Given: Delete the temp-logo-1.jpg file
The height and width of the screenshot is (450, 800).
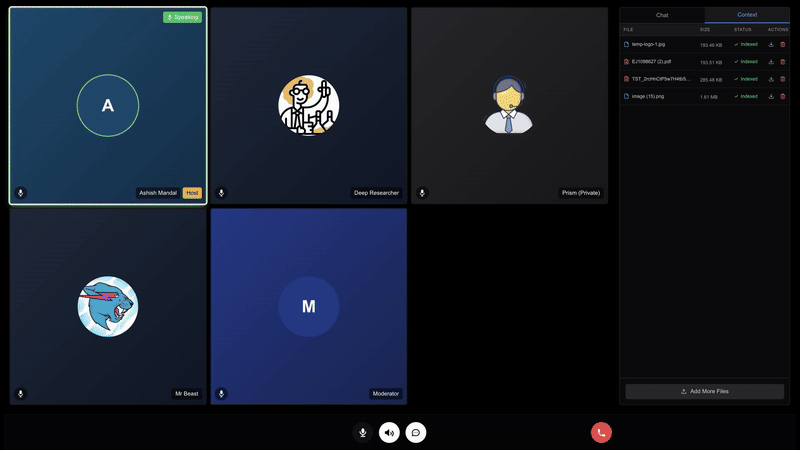Looking at the screenshot, I should click(783, 45).
